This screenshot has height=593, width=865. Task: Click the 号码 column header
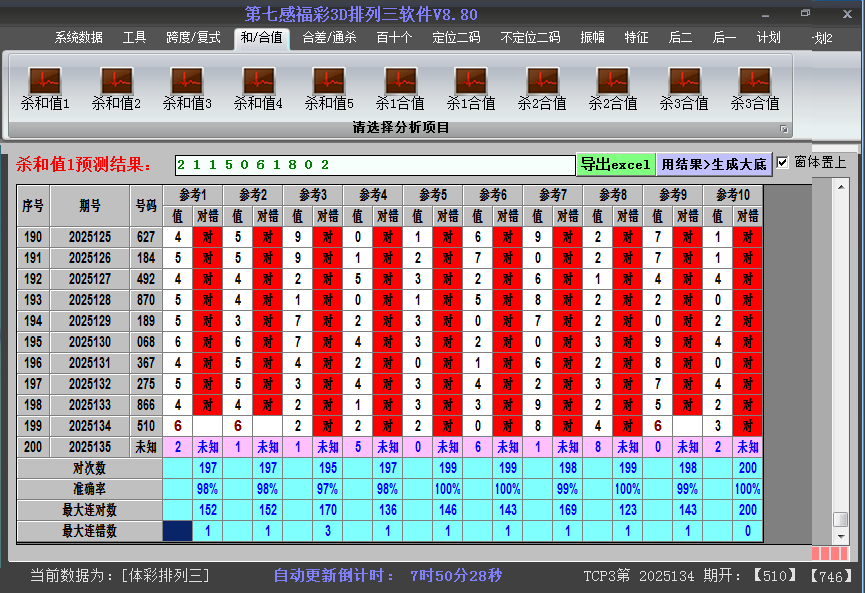point(146,206)
